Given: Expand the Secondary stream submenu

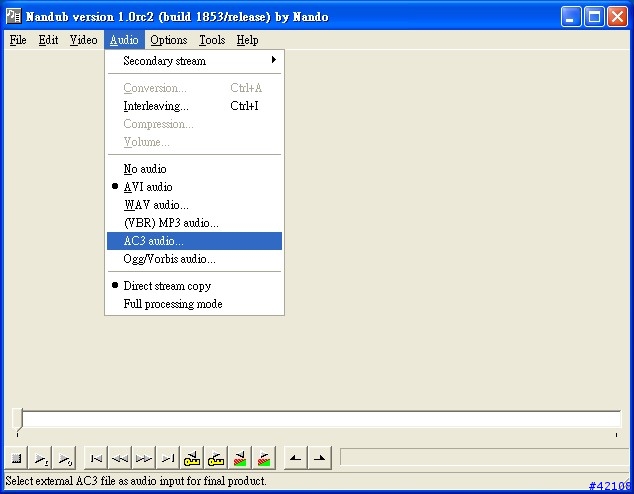Looking at the screenshot, I should pyautogui.click(x=194, y=61).
